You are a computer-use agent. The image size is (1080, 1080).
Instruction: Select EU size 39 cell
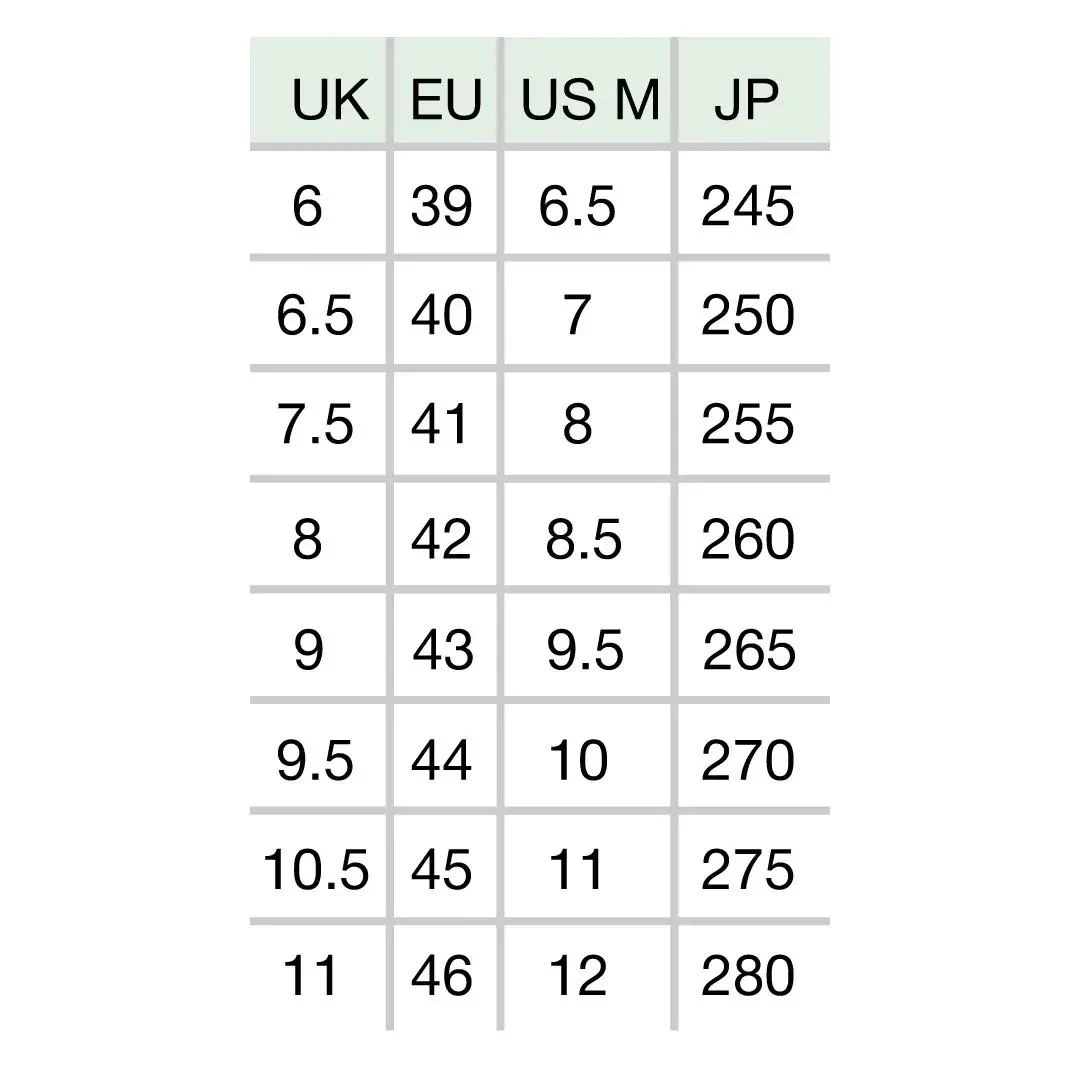[x=441, y=207]
